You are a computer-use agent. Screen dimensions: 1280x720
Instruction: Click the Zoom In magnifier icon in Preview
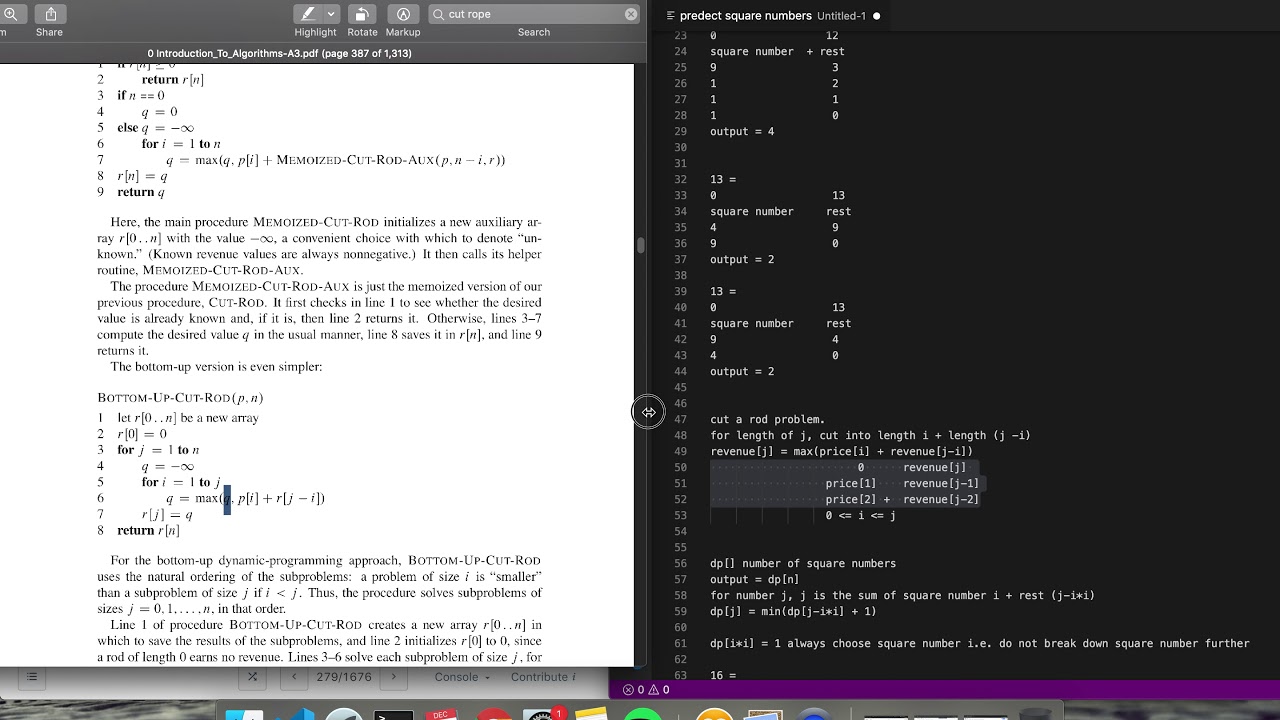9,14
